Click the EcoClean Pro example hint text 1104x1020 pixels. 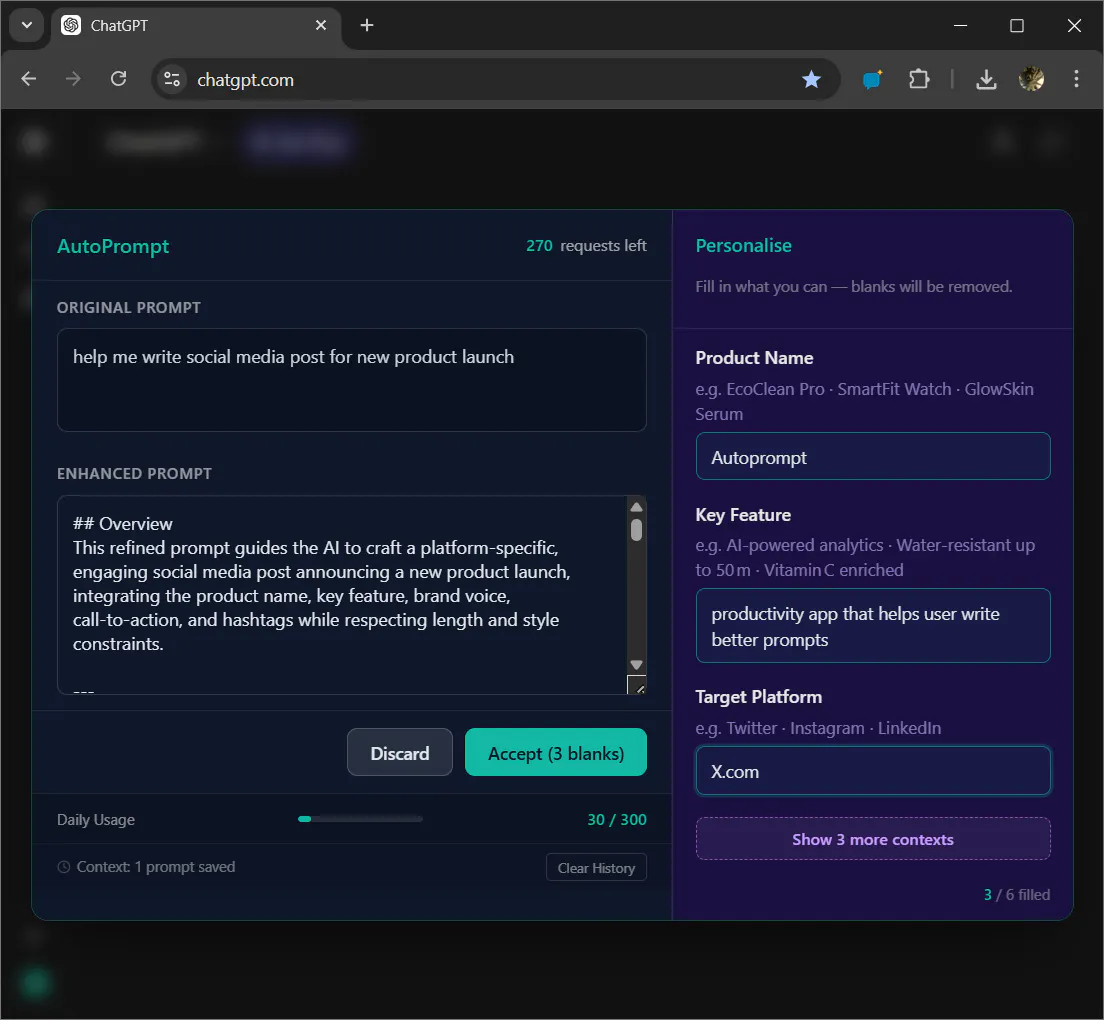pyautogui.click(x=865, y=401)
